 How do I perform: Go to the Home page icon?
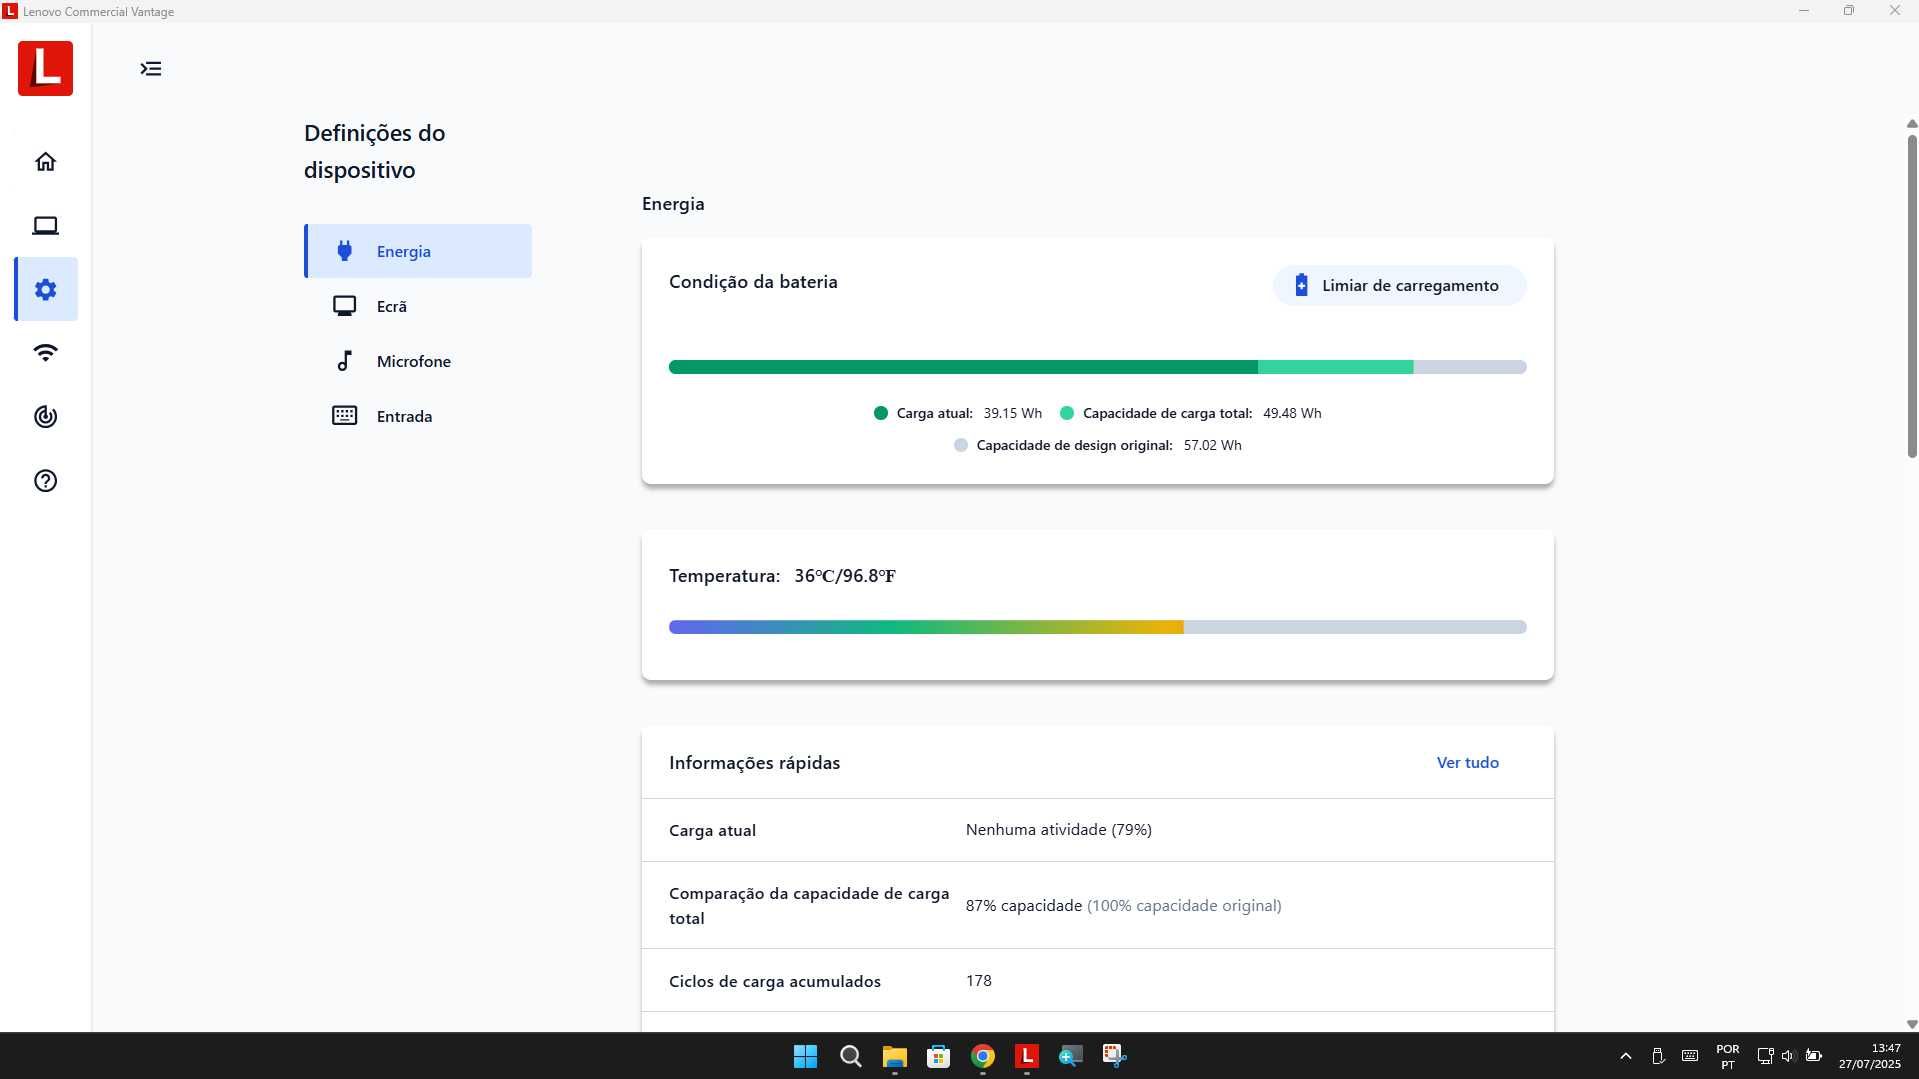tap(45, 162)
